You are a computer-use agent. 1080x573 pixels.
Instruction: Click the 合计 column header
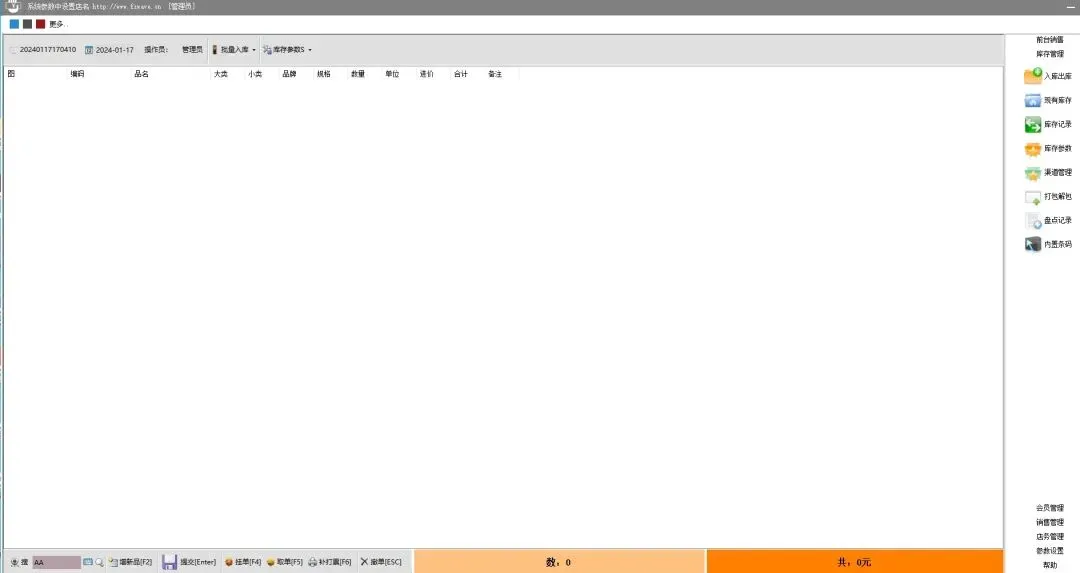[461, 74]
